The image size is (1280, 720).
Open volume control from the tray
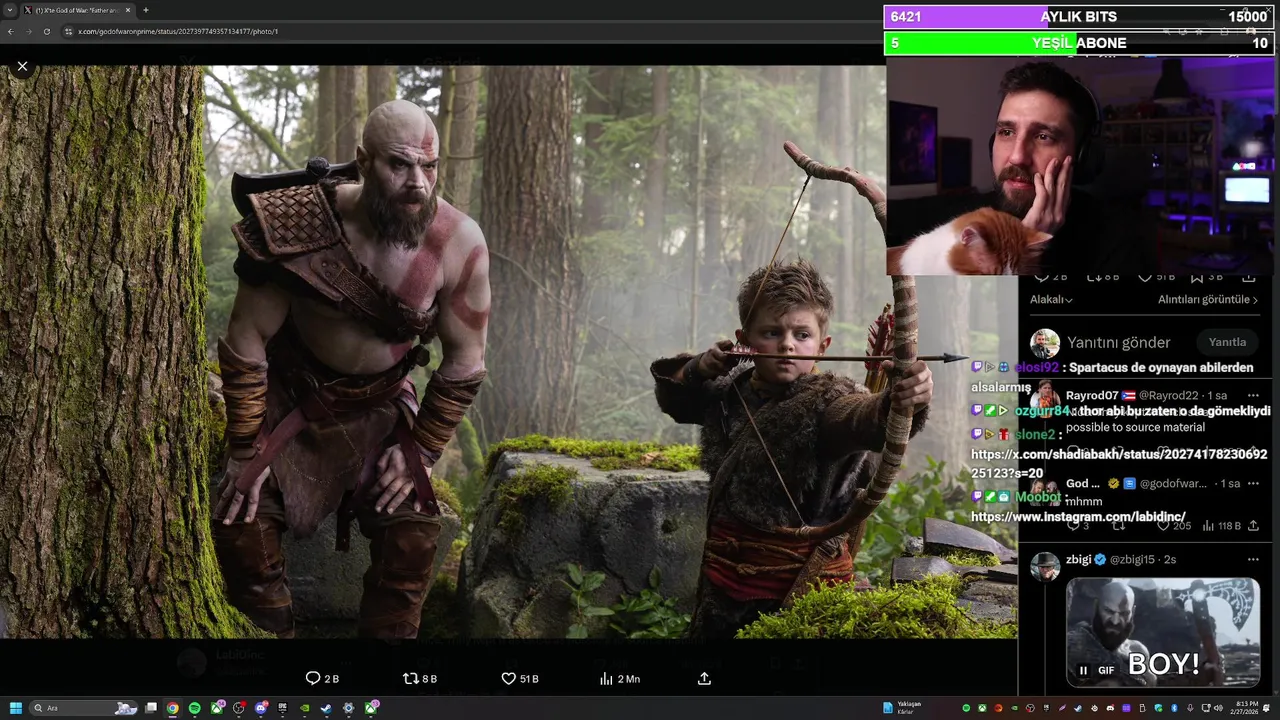[1218, 708]
